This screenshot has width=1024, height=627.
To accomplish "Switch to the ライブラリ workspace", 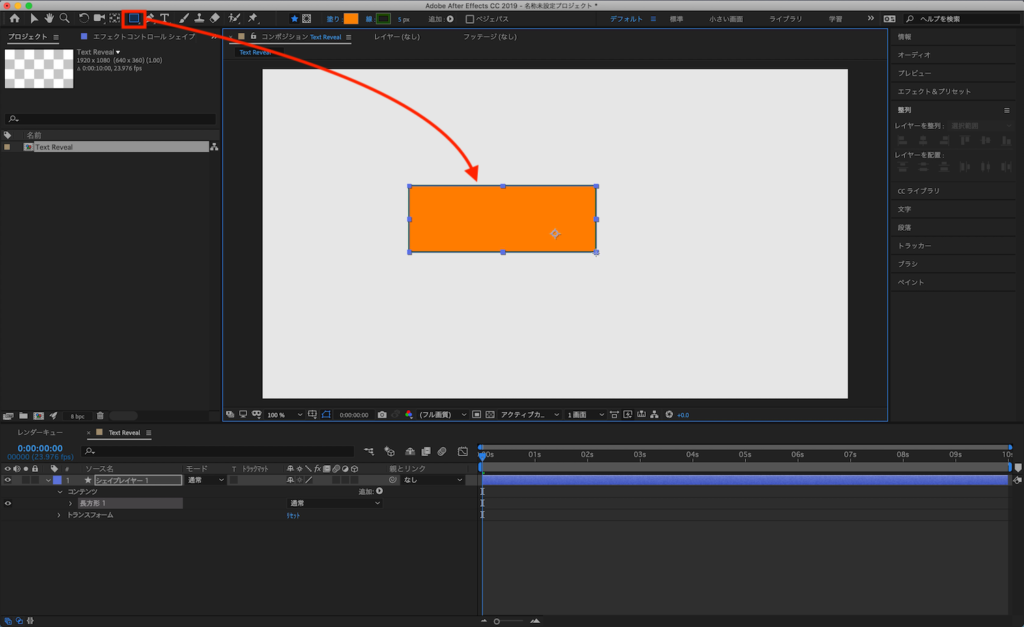I will click(x=785, y=19).
